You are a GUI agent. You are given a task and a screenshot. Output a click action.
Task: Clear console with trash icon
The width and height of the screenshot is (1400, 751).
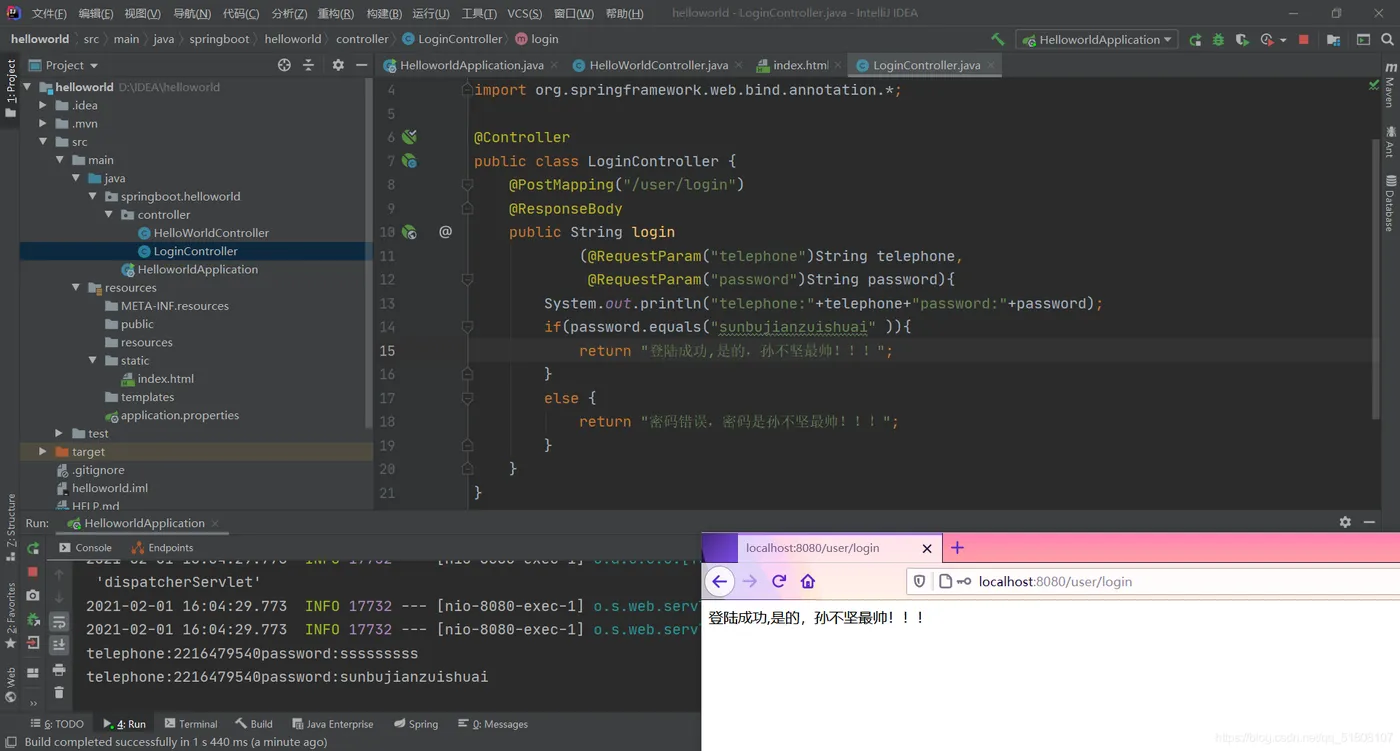point(59,692)
